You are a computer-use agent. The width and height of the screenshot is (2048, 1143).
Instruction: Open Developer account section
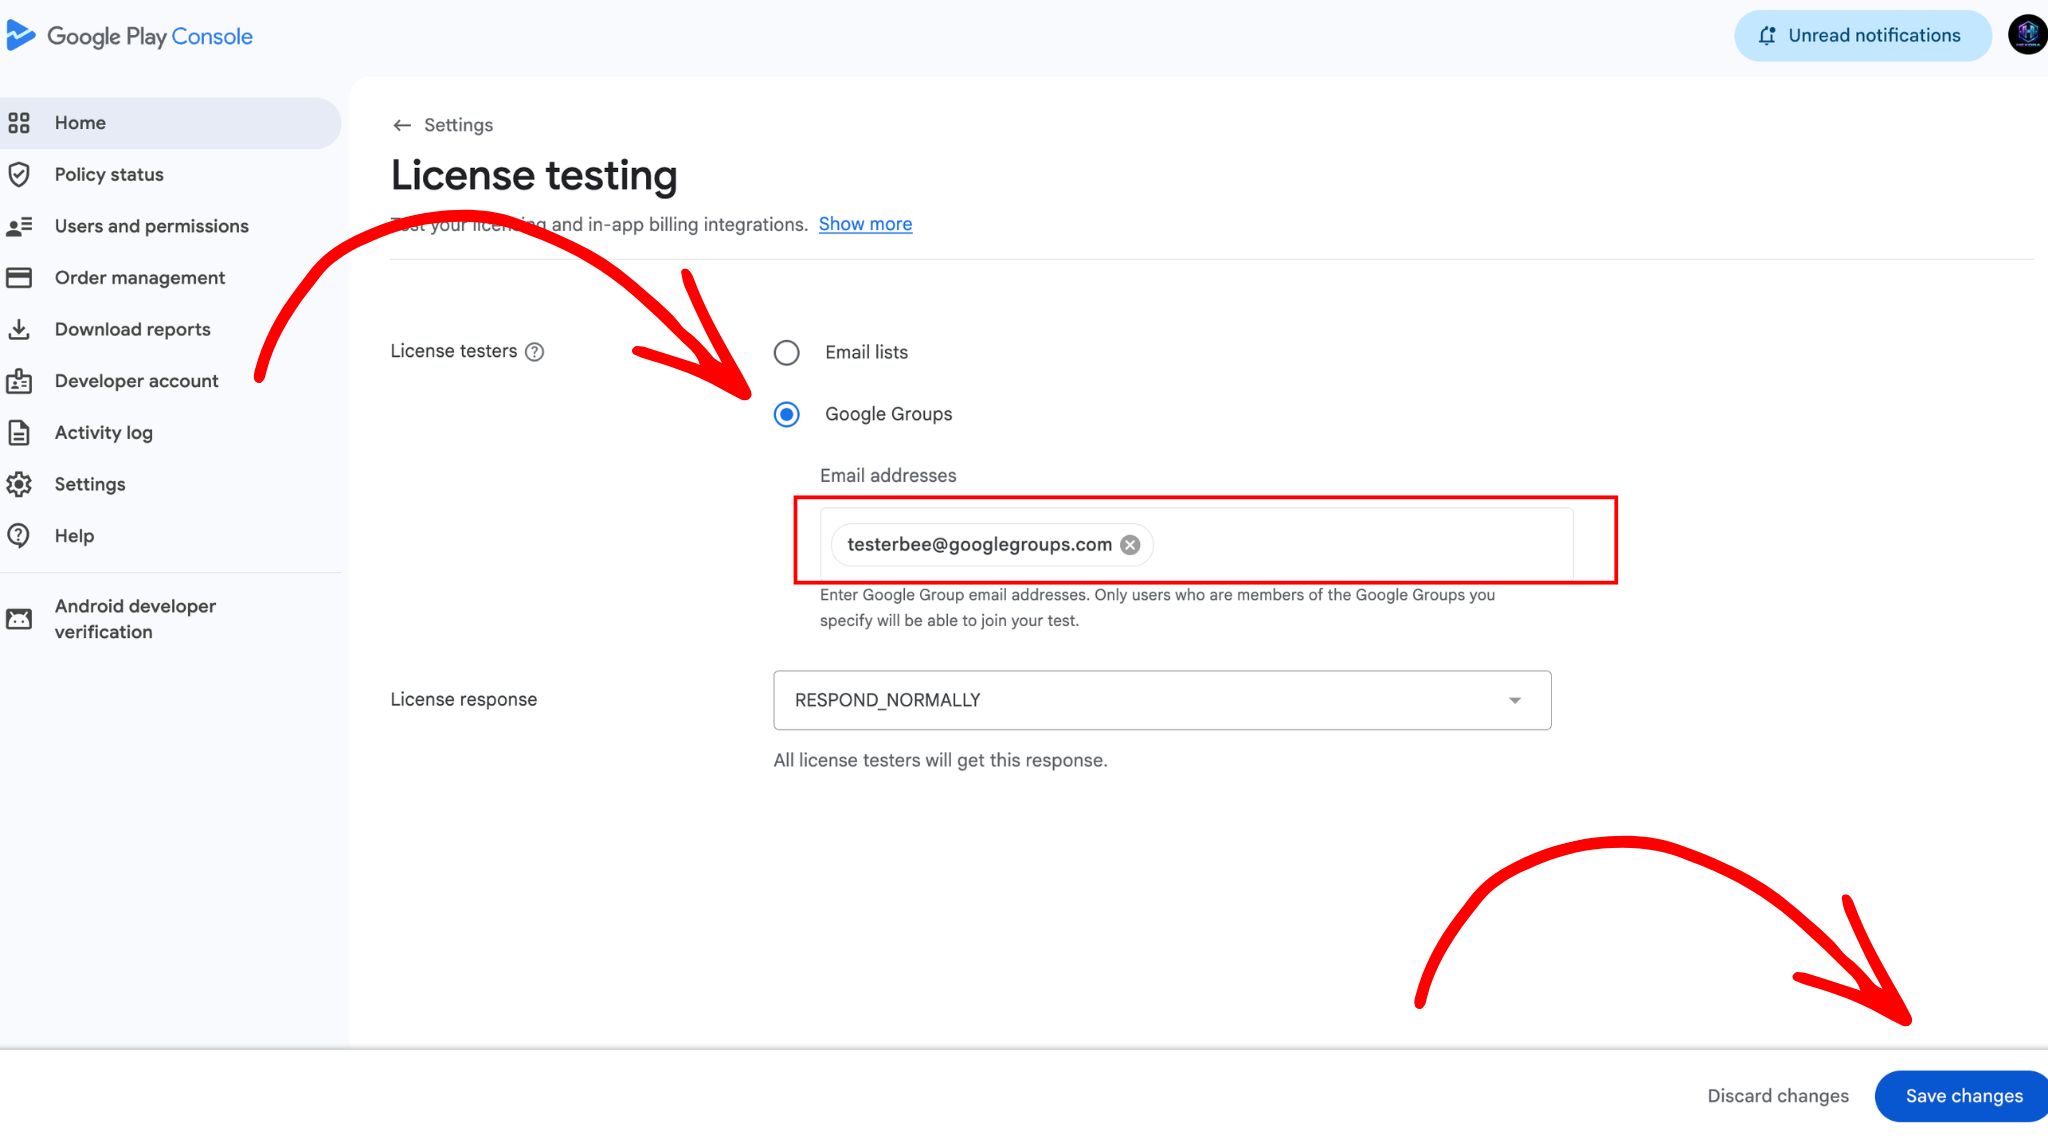(x=170, y=381)
